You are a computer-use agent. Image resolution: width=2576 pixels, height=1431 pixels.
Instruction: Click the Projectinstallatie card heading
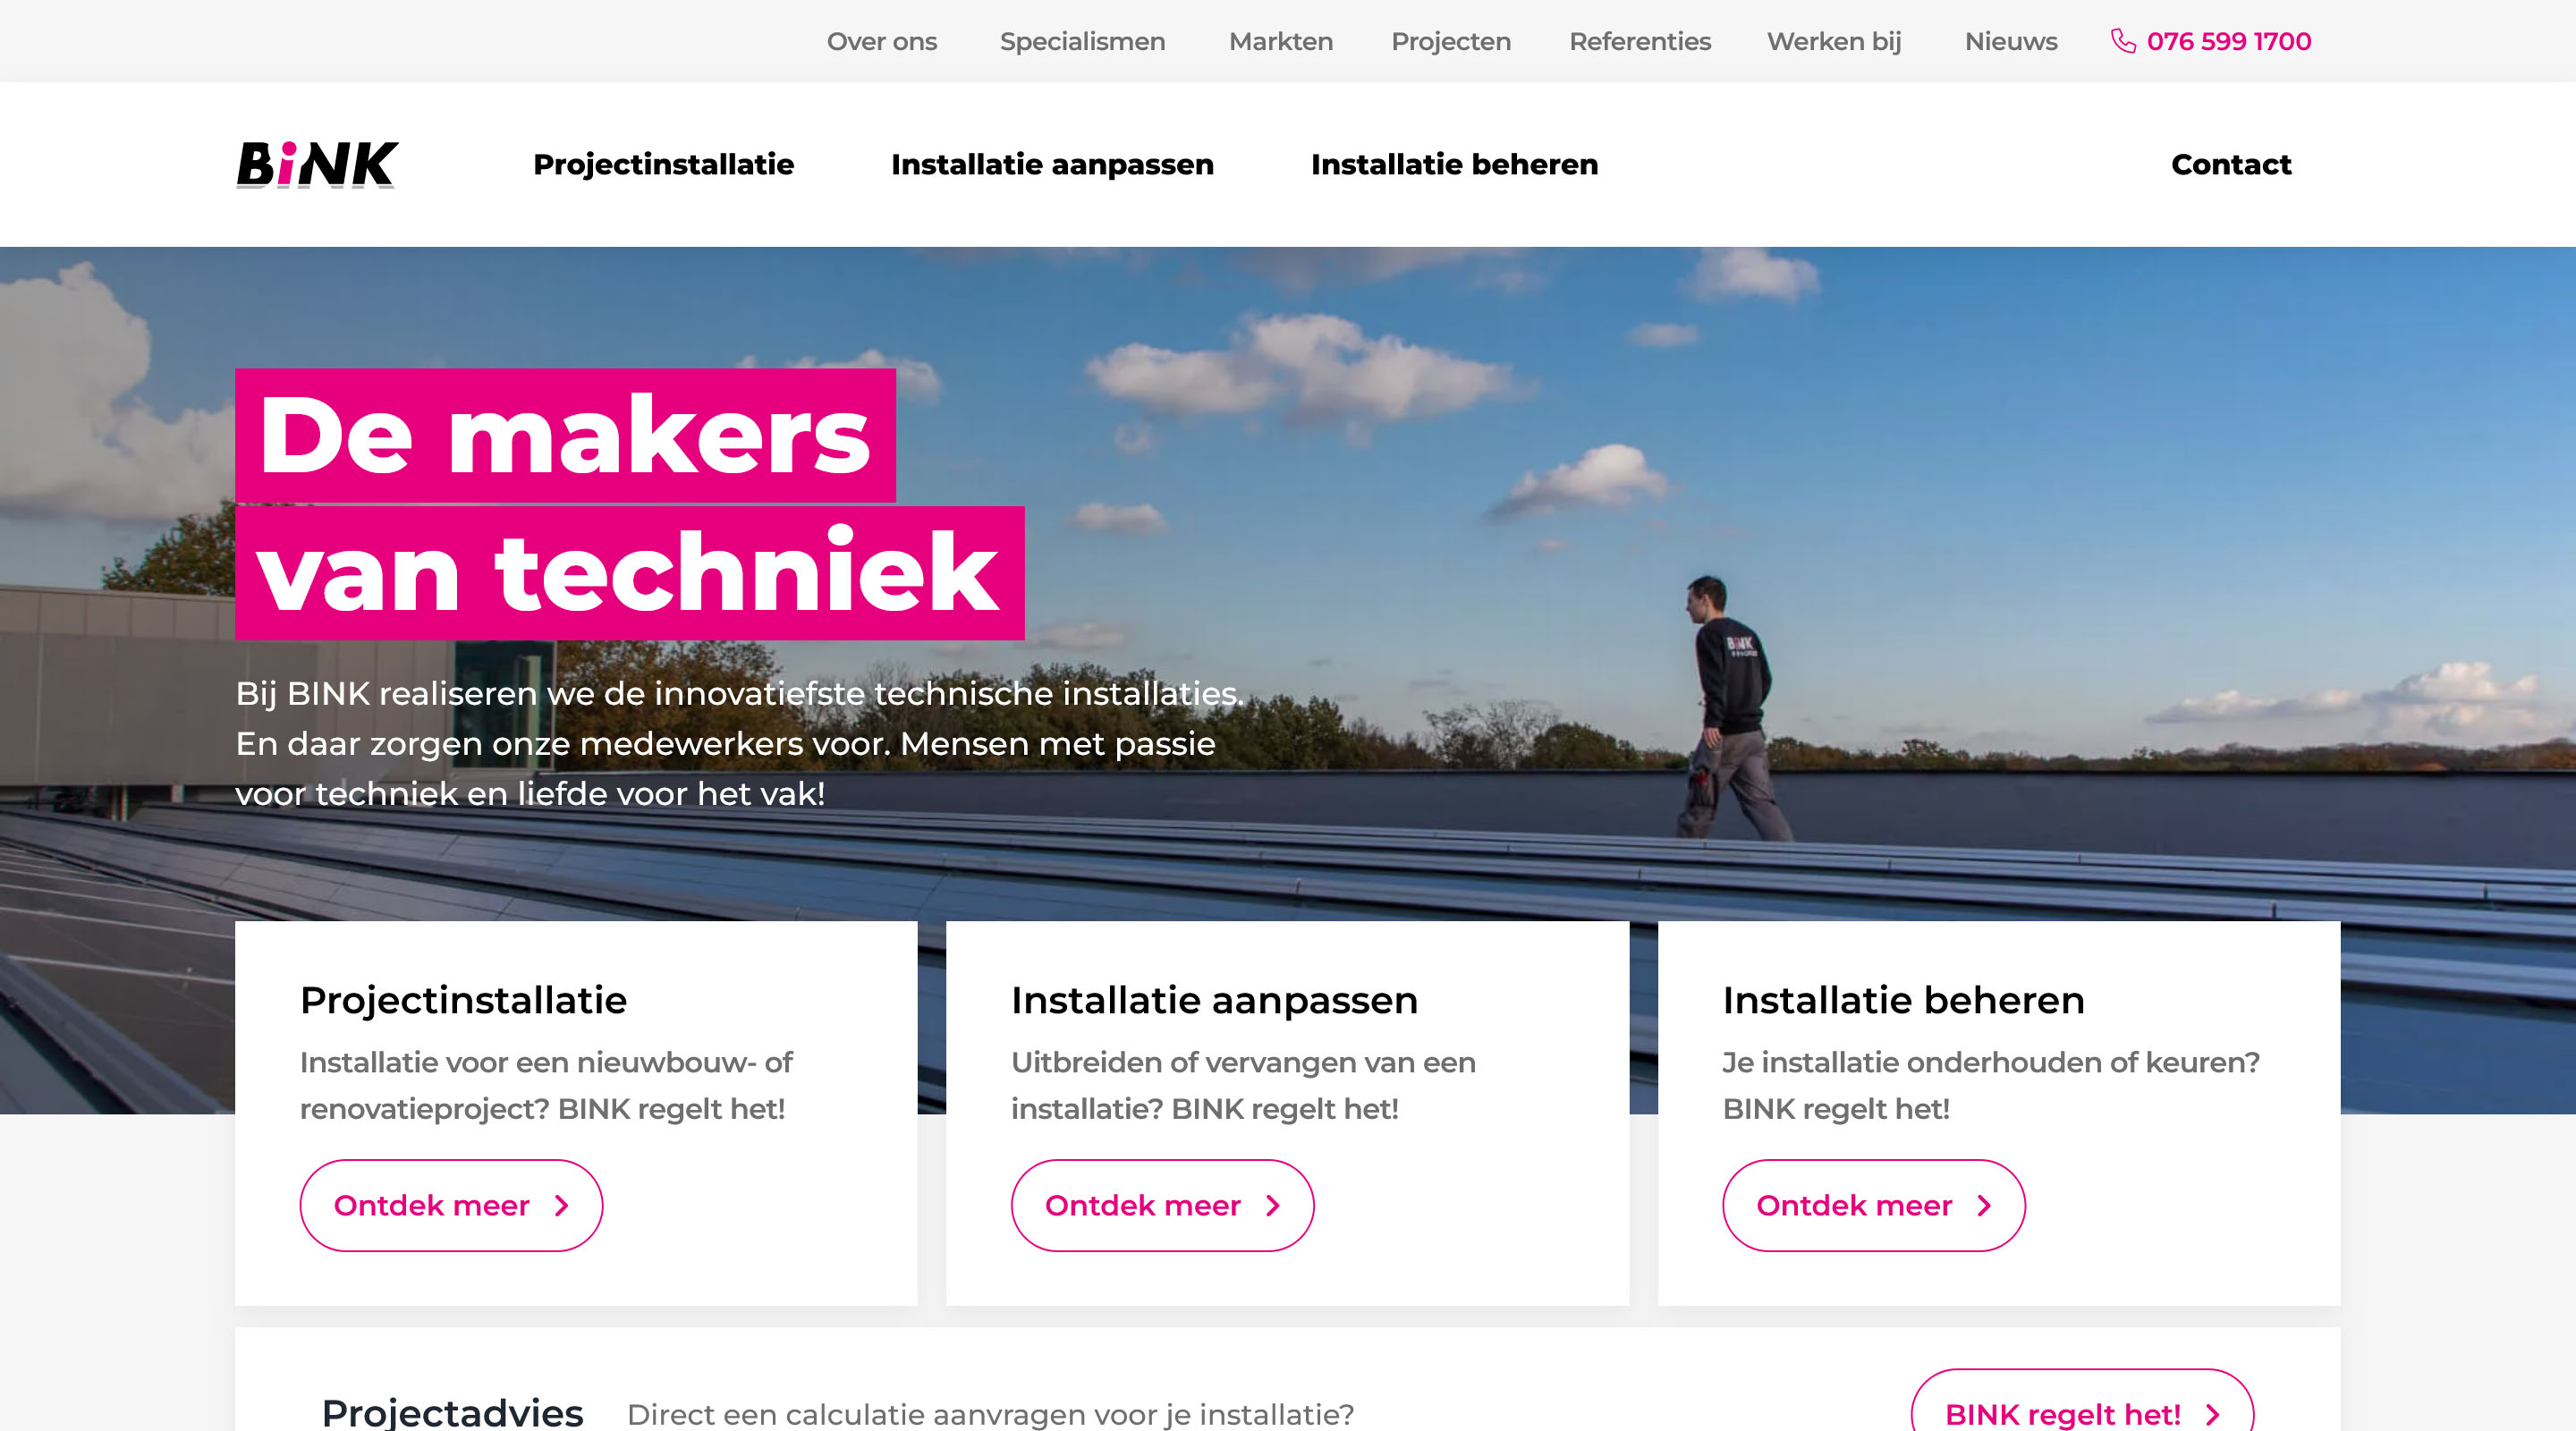pos(464,1000)
